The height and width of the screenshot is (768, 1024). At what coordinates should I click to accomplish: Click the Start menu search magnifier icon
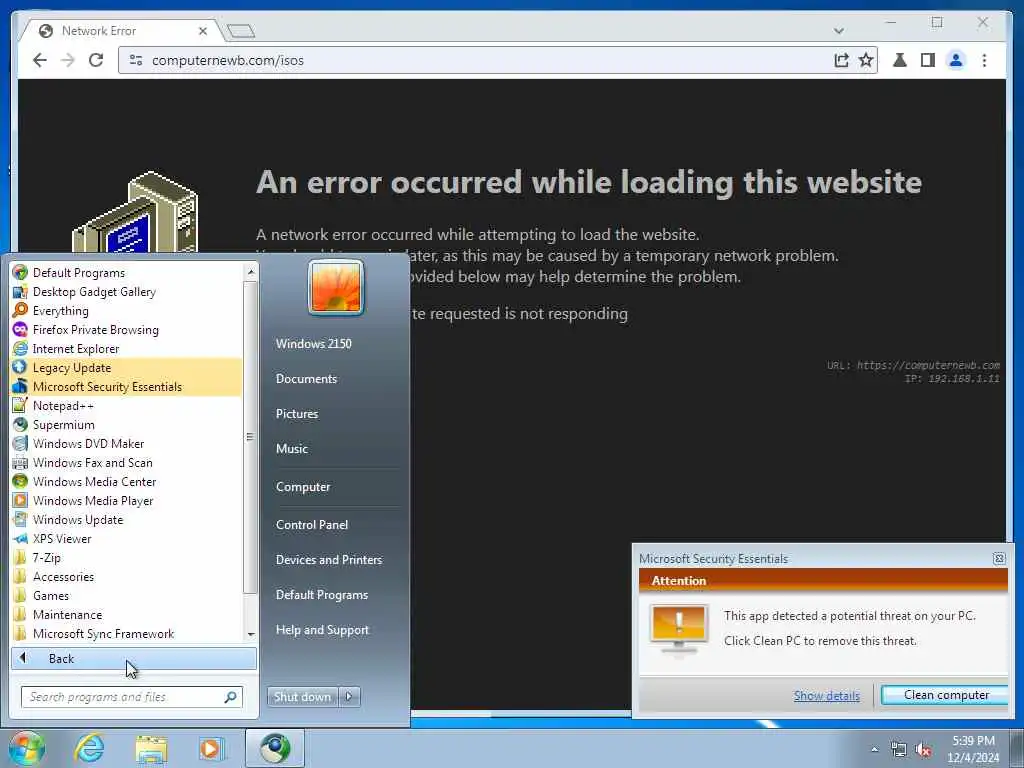(231, 697)
